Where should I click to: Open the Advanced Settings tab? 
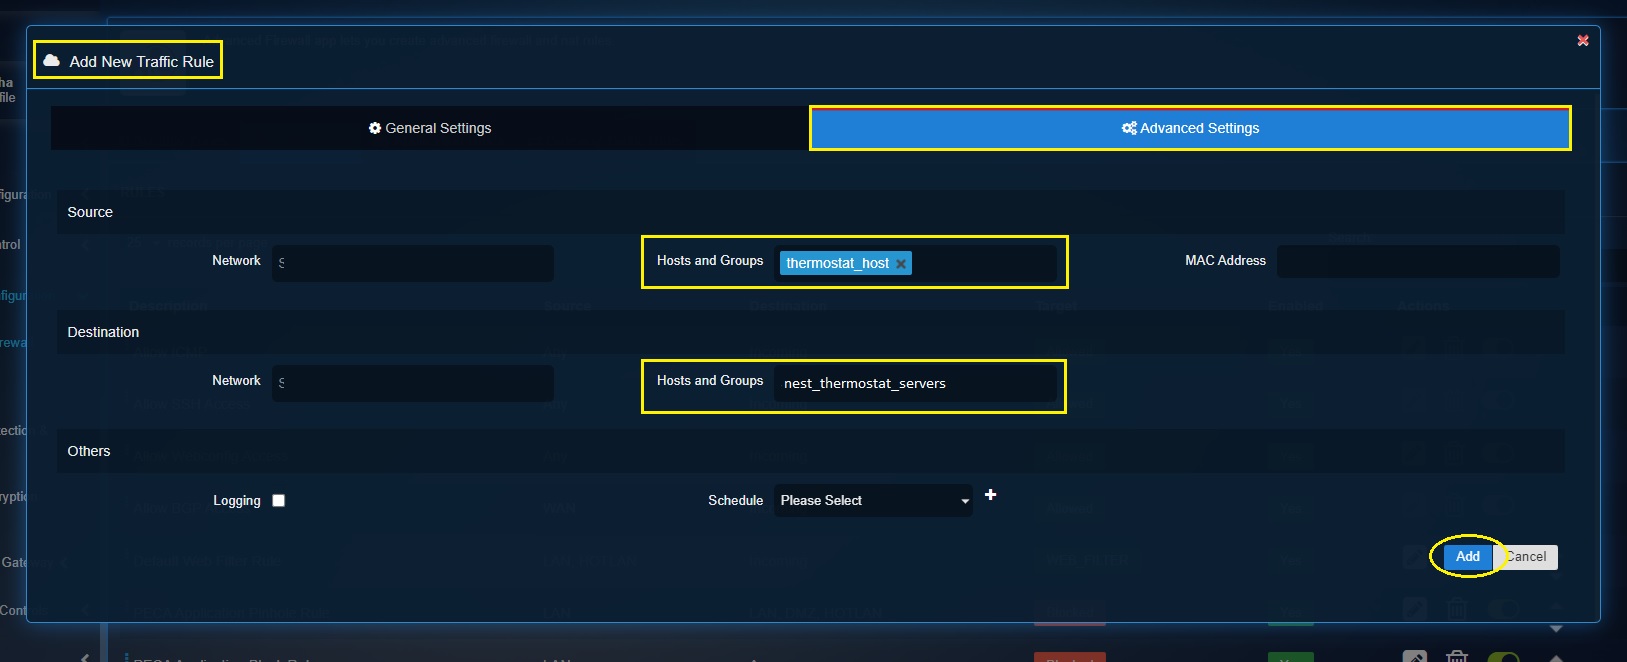coord(1190,128)
